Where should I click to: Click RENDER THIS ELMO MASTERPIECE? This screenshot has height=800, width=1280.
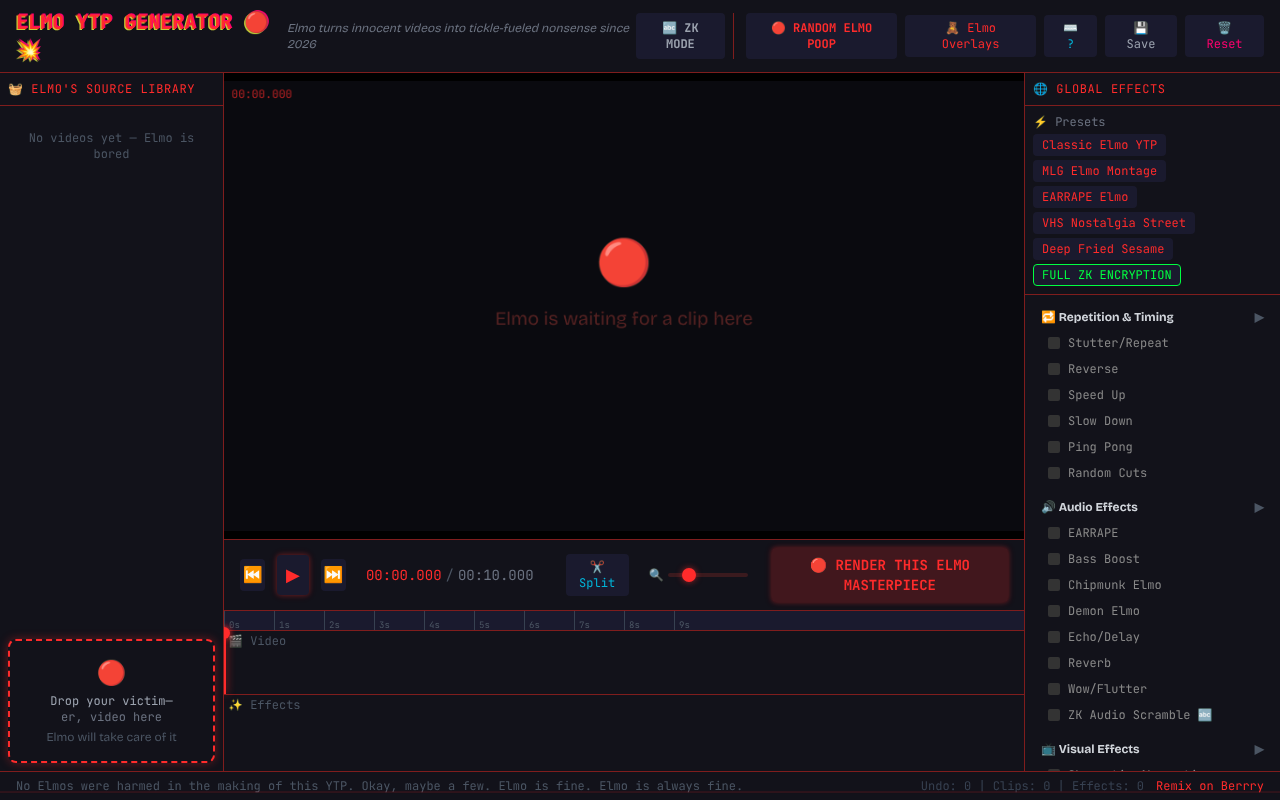click(x=890, y=575)
